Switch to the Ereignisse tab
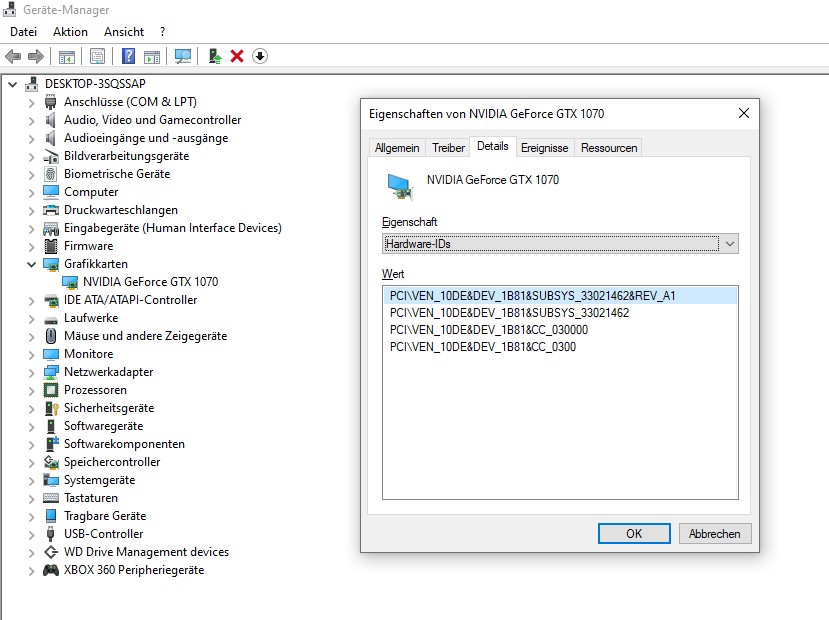The height and width of the screenshot is (620, 829). [x=544, y=148]
